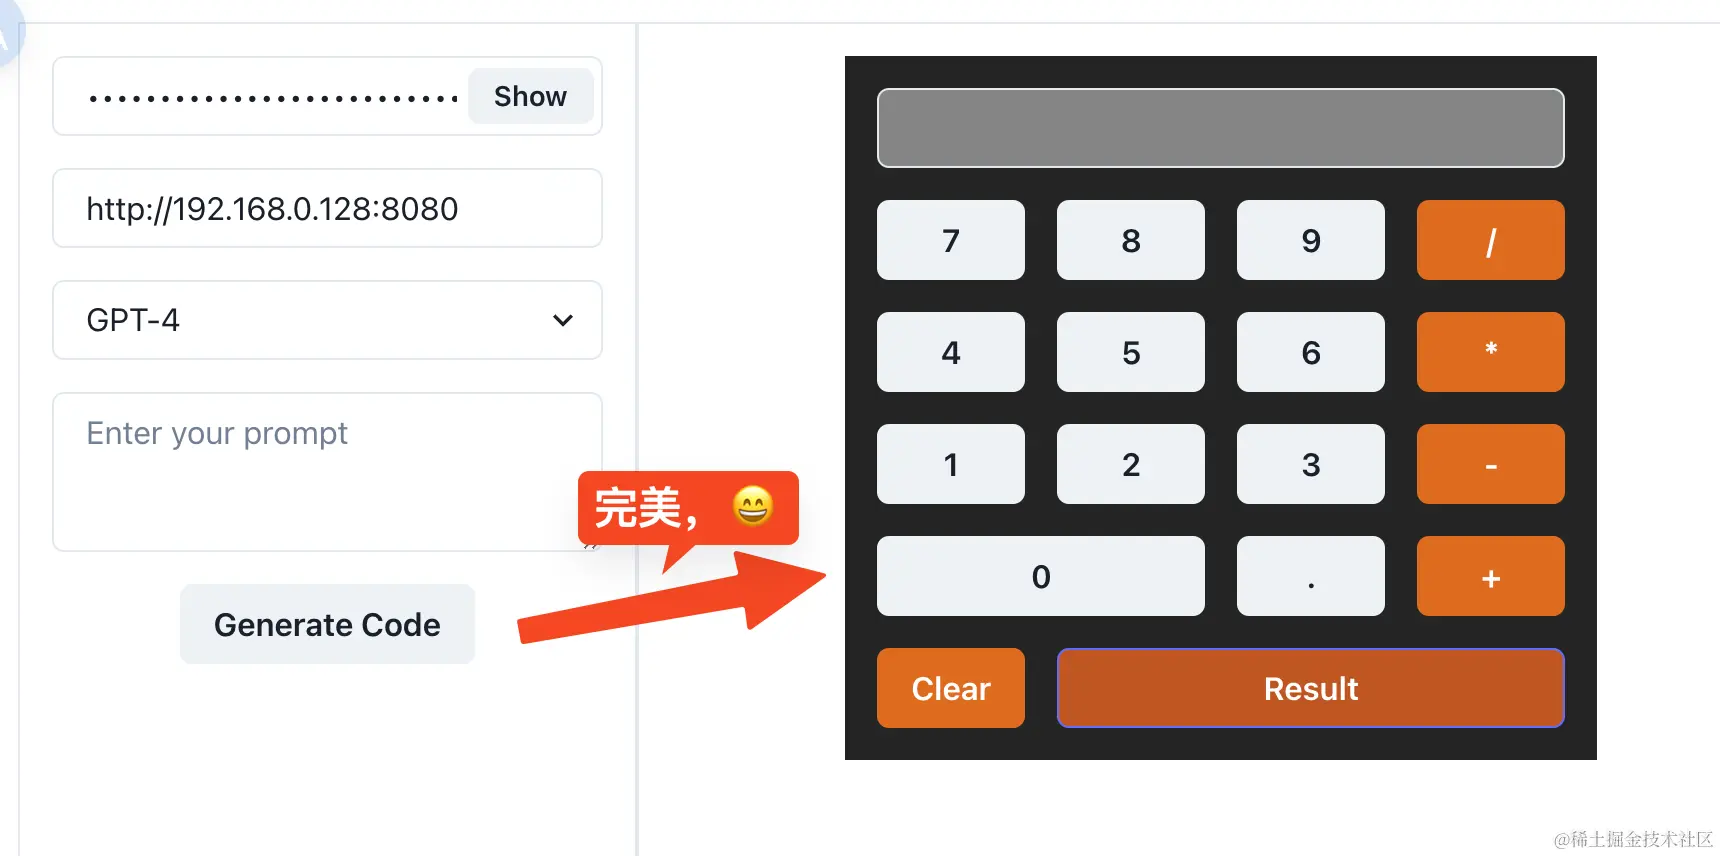1720x856 pixels.
Task: Choose the number 0 wide key
Action: pyautogui.click(x=1040, y=576)
